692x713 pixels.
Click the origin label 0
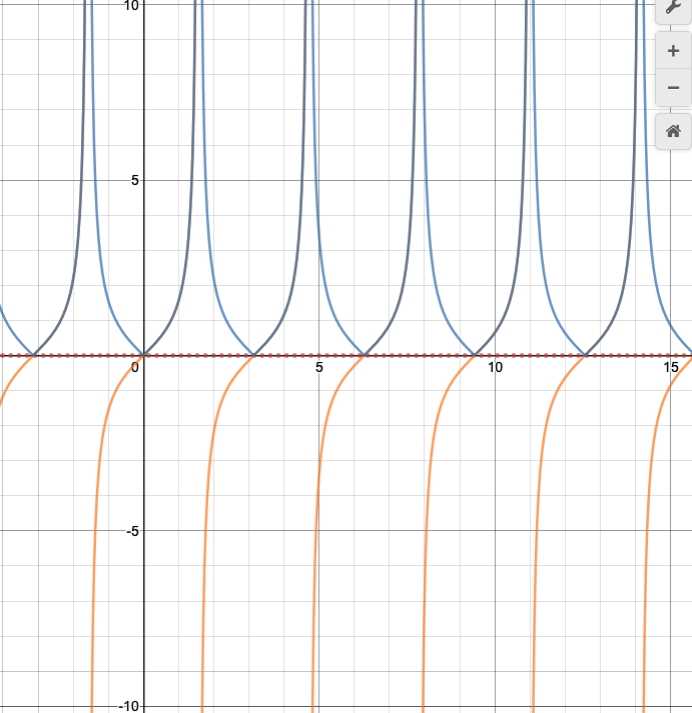coord(135,368)
